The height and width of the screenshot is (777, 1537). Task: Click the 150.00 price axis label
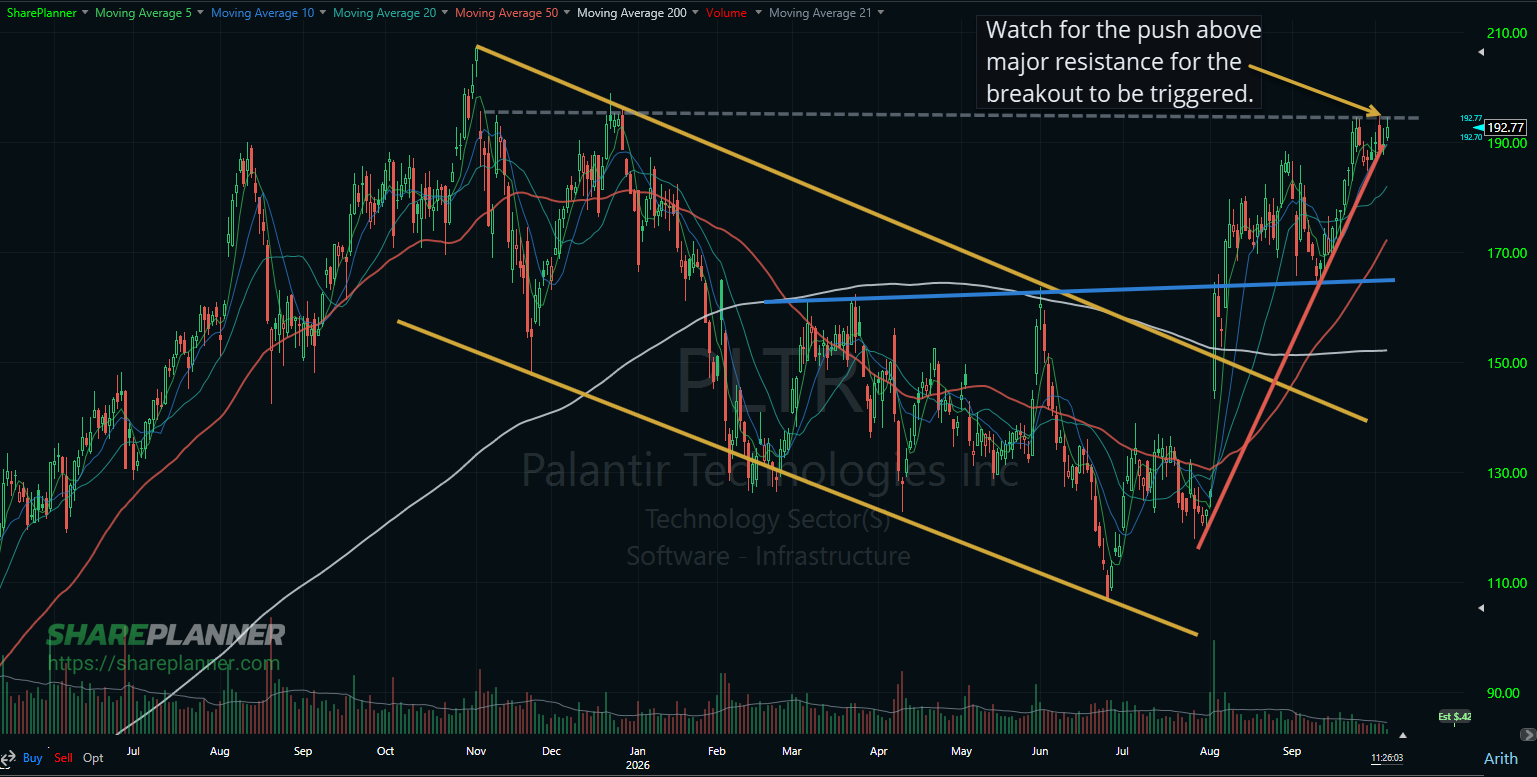click(x=1506, y=363)
